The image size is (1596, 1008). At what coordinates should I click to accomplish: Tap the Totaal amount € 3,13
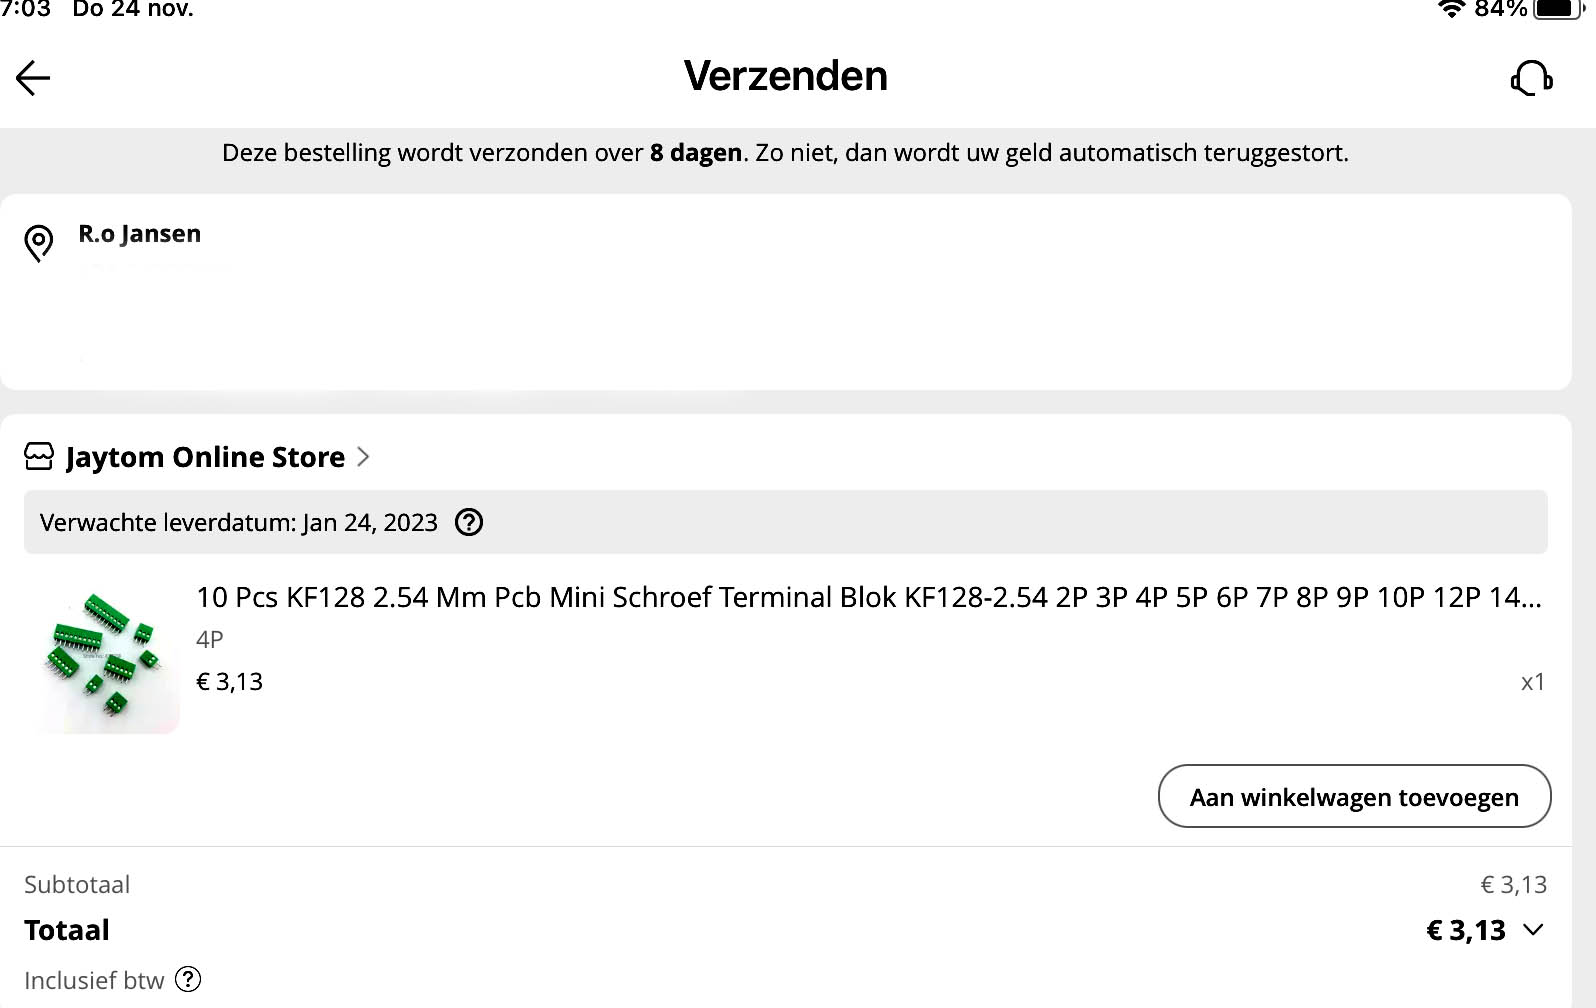click(x=1466, y=930)
